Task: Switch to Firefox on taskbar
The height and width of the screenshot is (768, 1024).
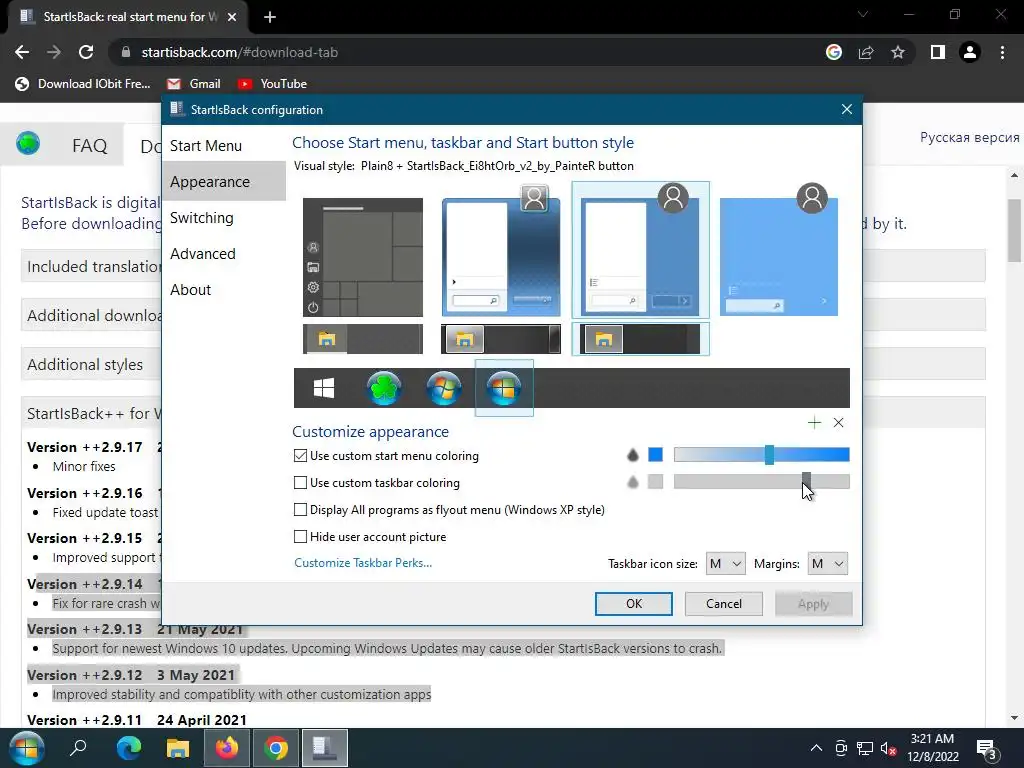Action: [x=227, y=748]
